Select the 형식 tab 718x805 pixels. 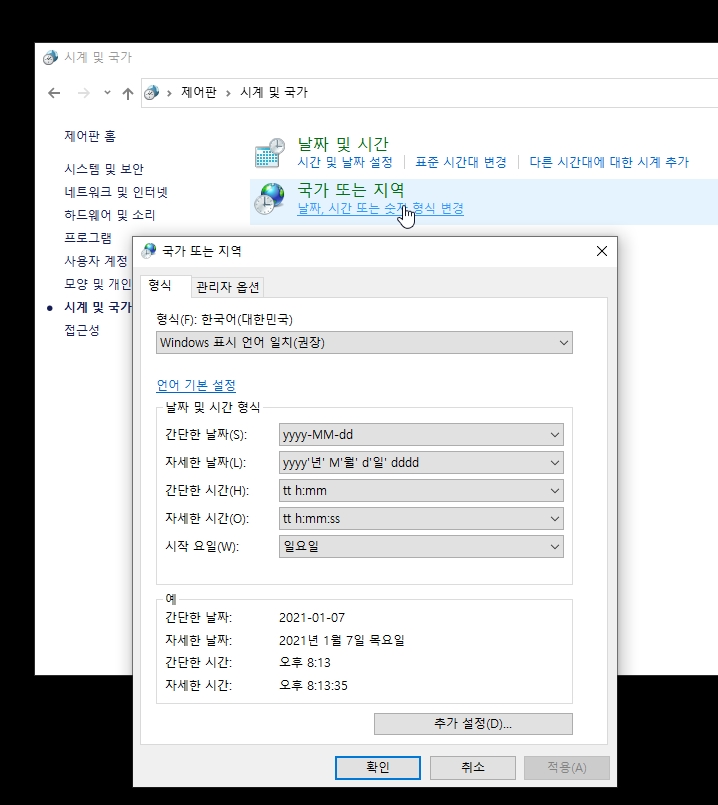(x=160, y=286)
